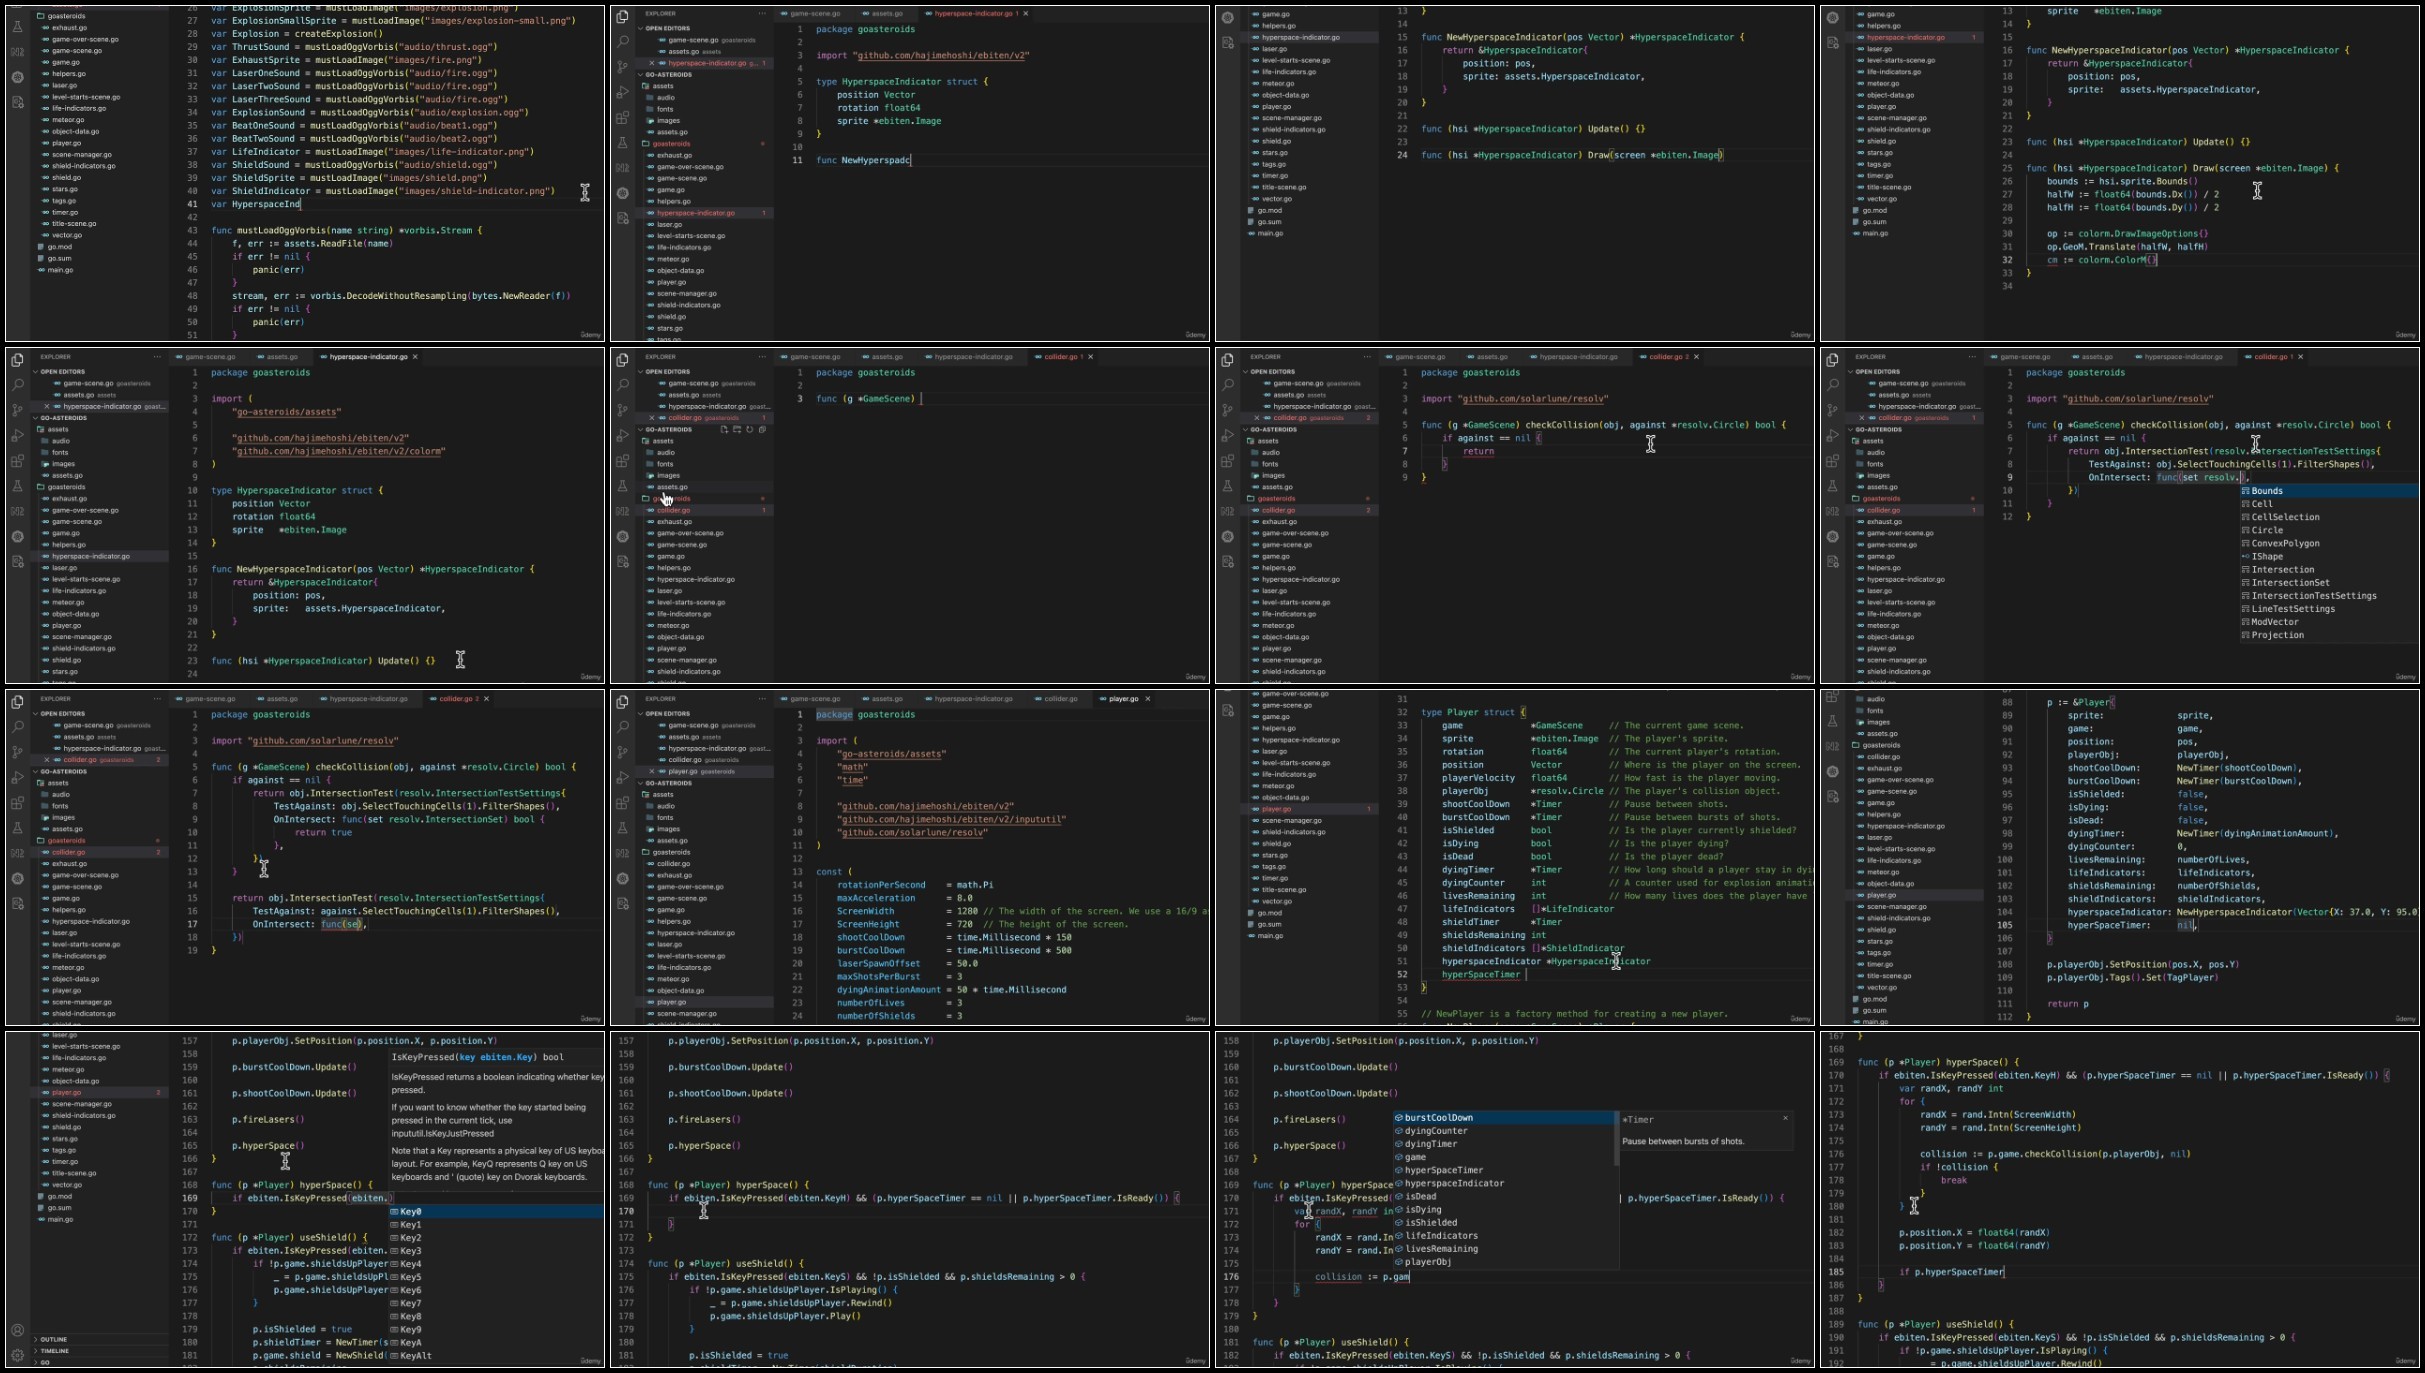Pick 'CellSelection' from the resolv suggestions
Viewport: 2425px width, 1373px height.
tap(2327, 517)
